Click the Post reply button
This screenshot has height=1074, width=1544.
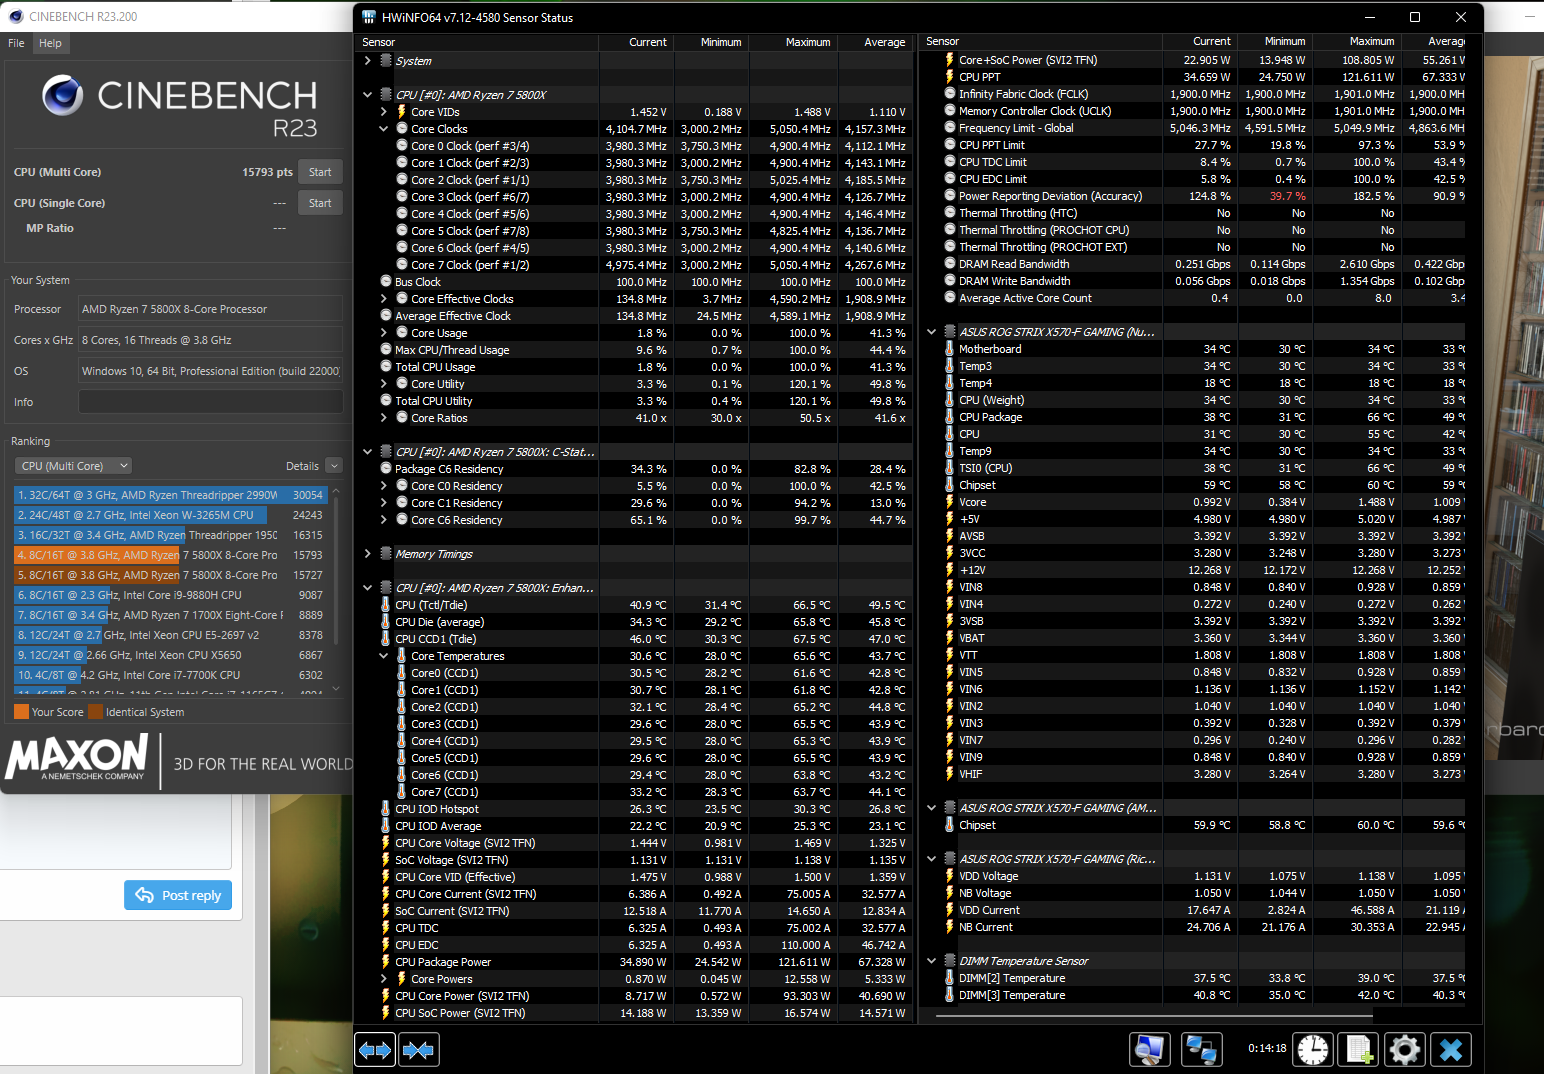[x=178, y=895]
